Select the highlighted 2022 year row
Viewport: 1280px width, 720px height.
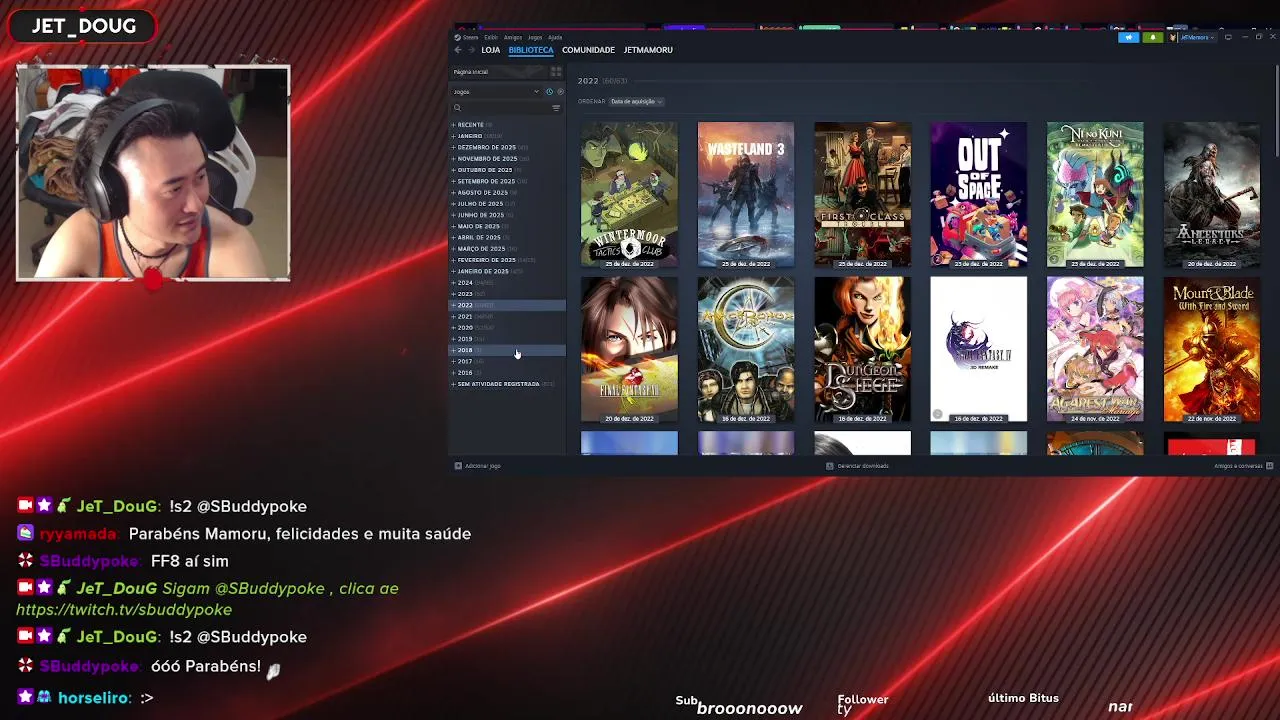[x=507, y=305]
